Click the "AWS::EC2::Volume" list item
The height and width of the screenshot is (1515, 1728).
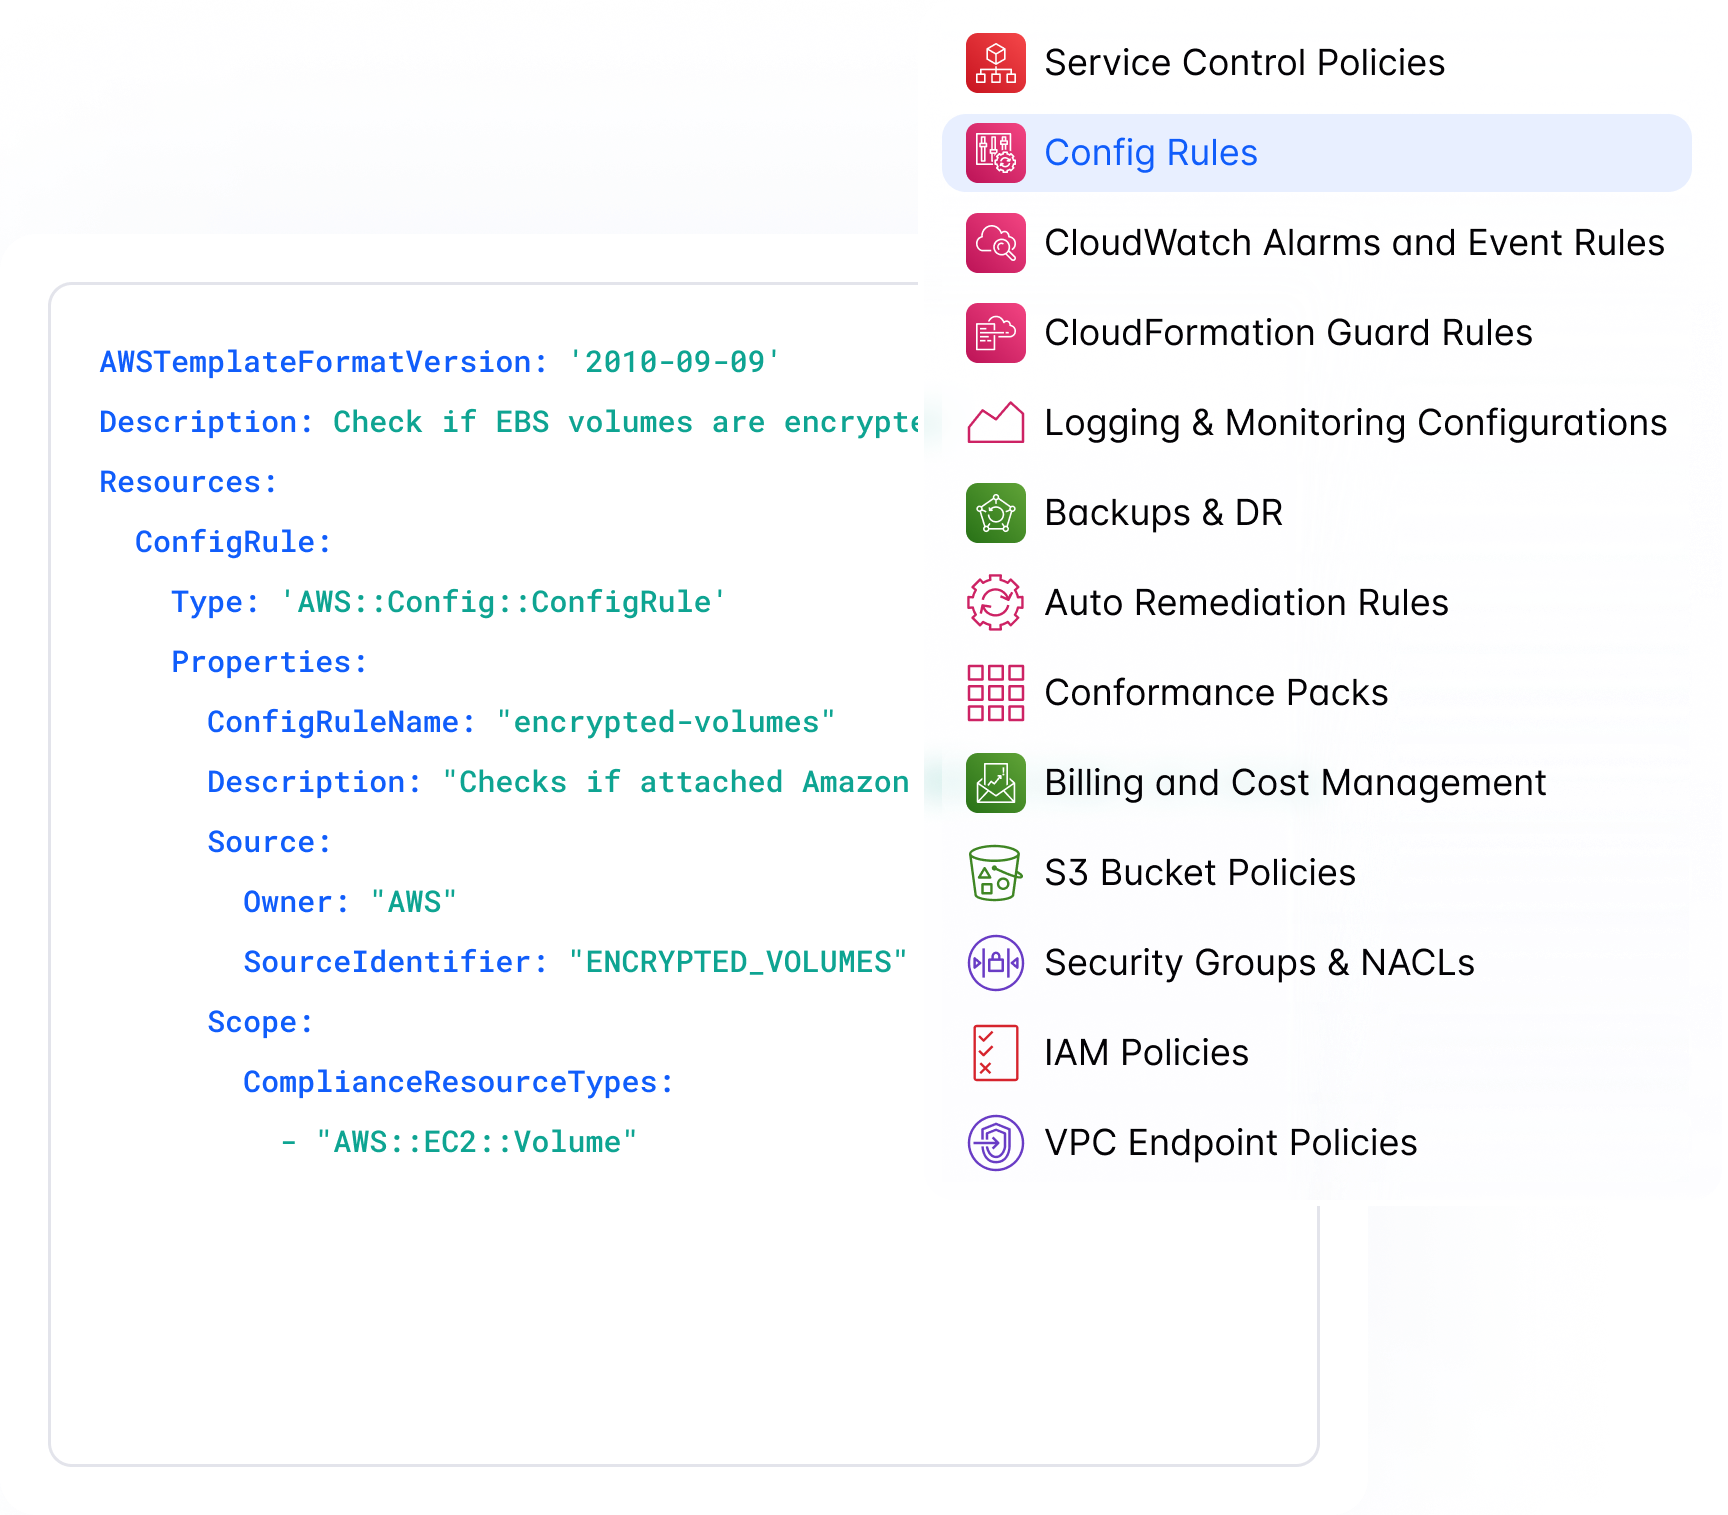(x=476, y=1142)
